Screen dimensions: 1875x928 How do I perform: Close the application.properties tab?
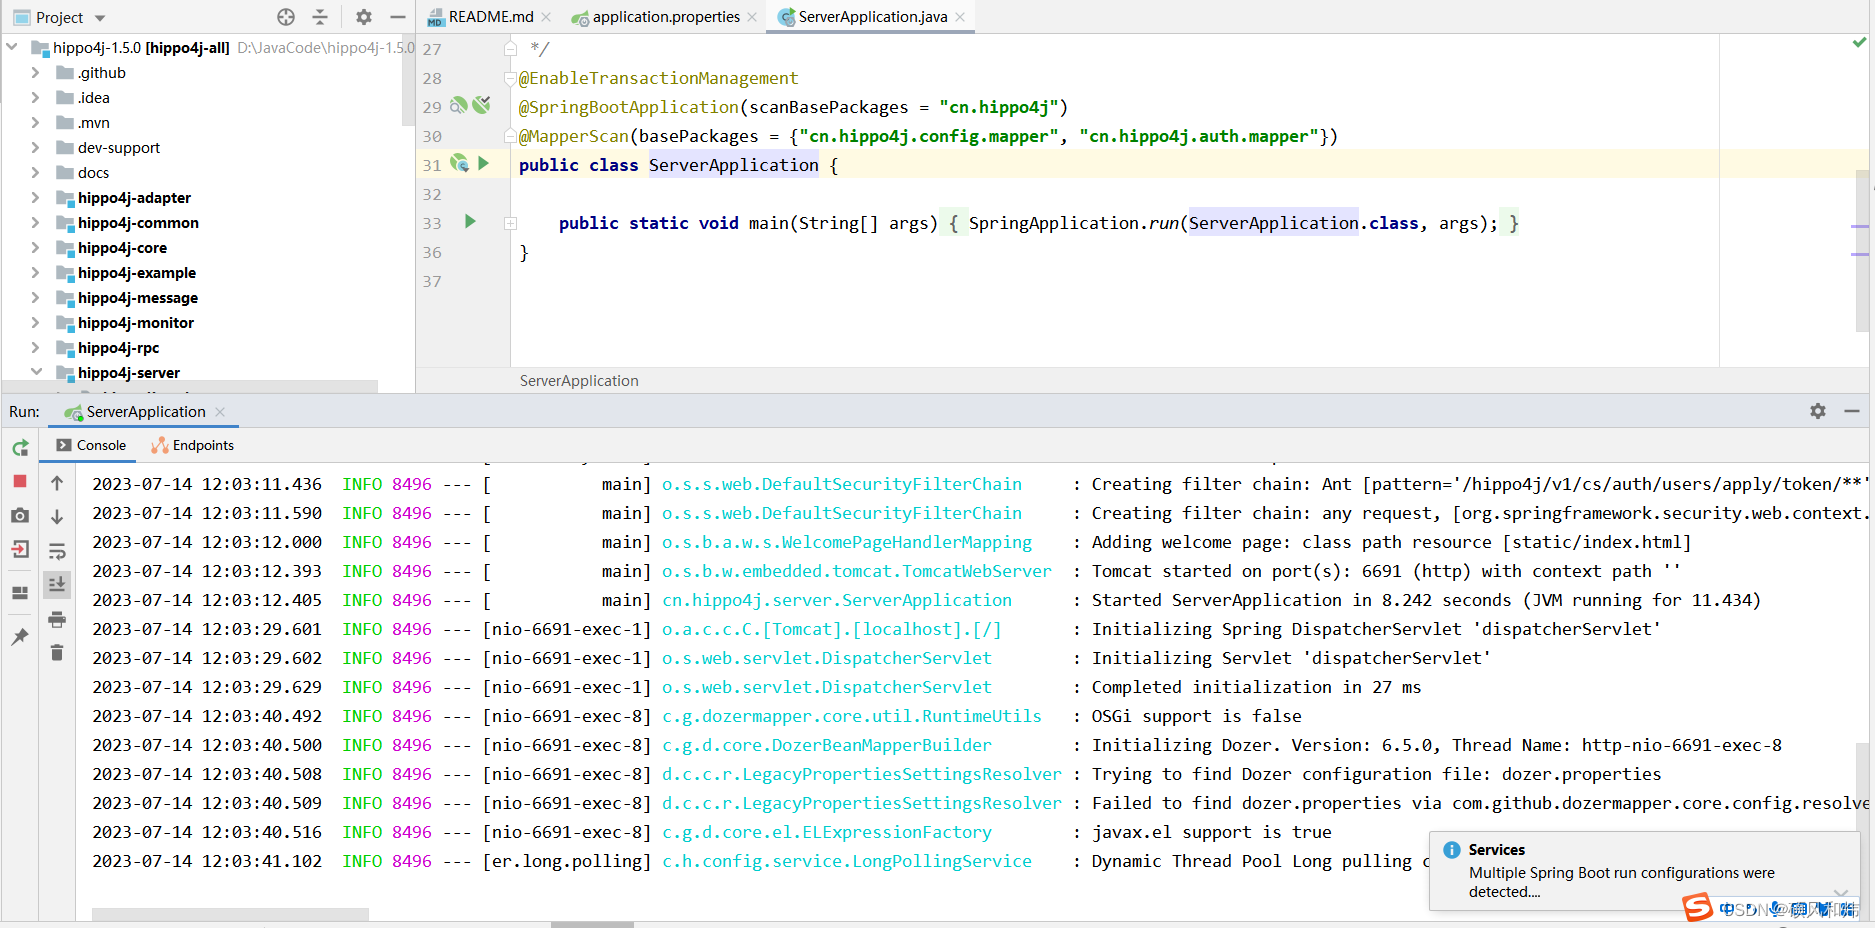click(x=752, y=17)
